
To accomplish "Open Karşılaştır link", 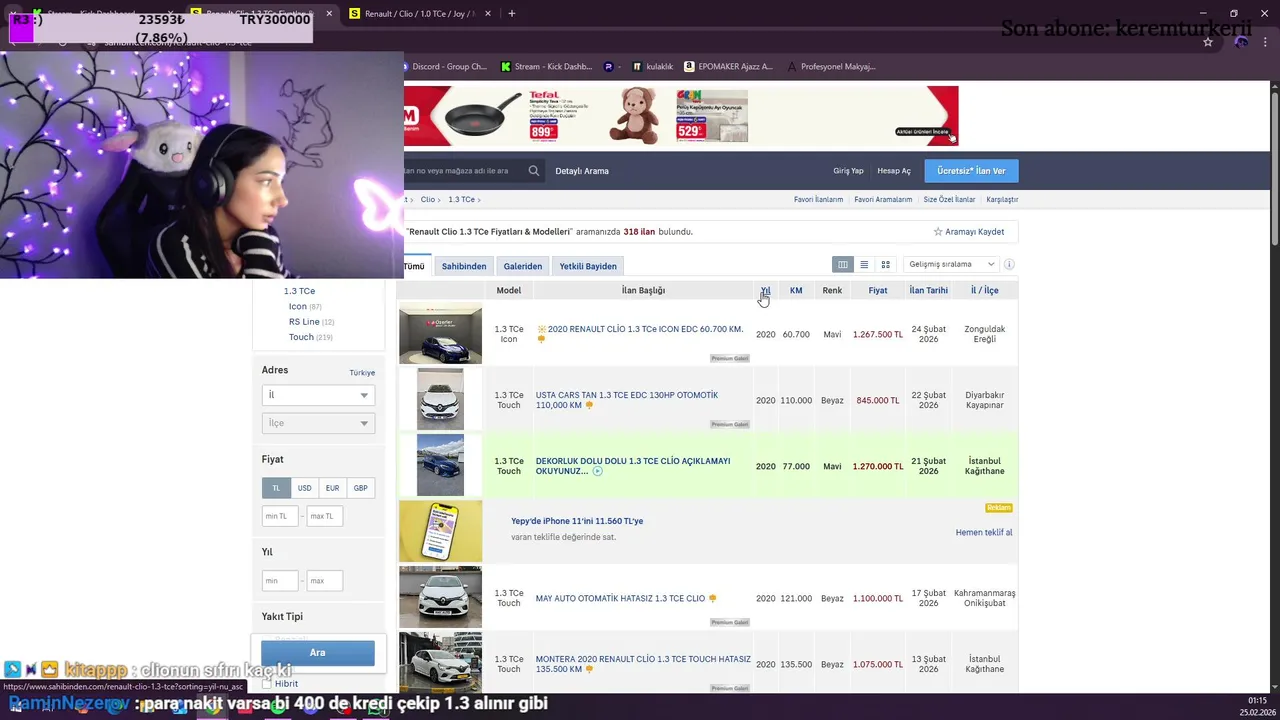I will (x=1002, y=200).
